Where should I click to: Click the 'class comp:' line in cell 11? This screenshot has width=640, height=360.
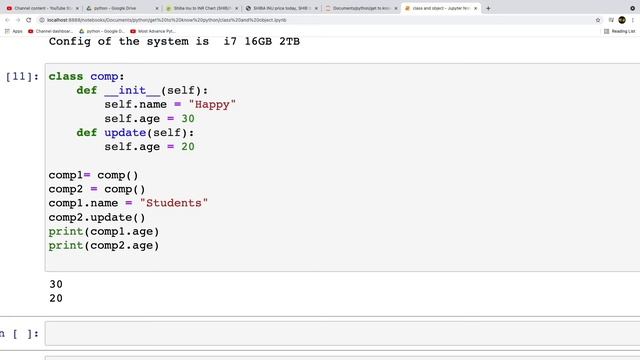pos(86,76)
